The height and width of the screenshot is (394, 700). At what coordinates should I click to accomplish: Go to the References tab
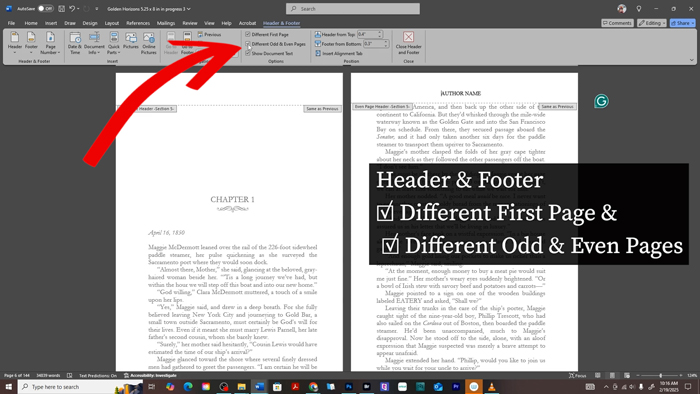pos(138,23)
